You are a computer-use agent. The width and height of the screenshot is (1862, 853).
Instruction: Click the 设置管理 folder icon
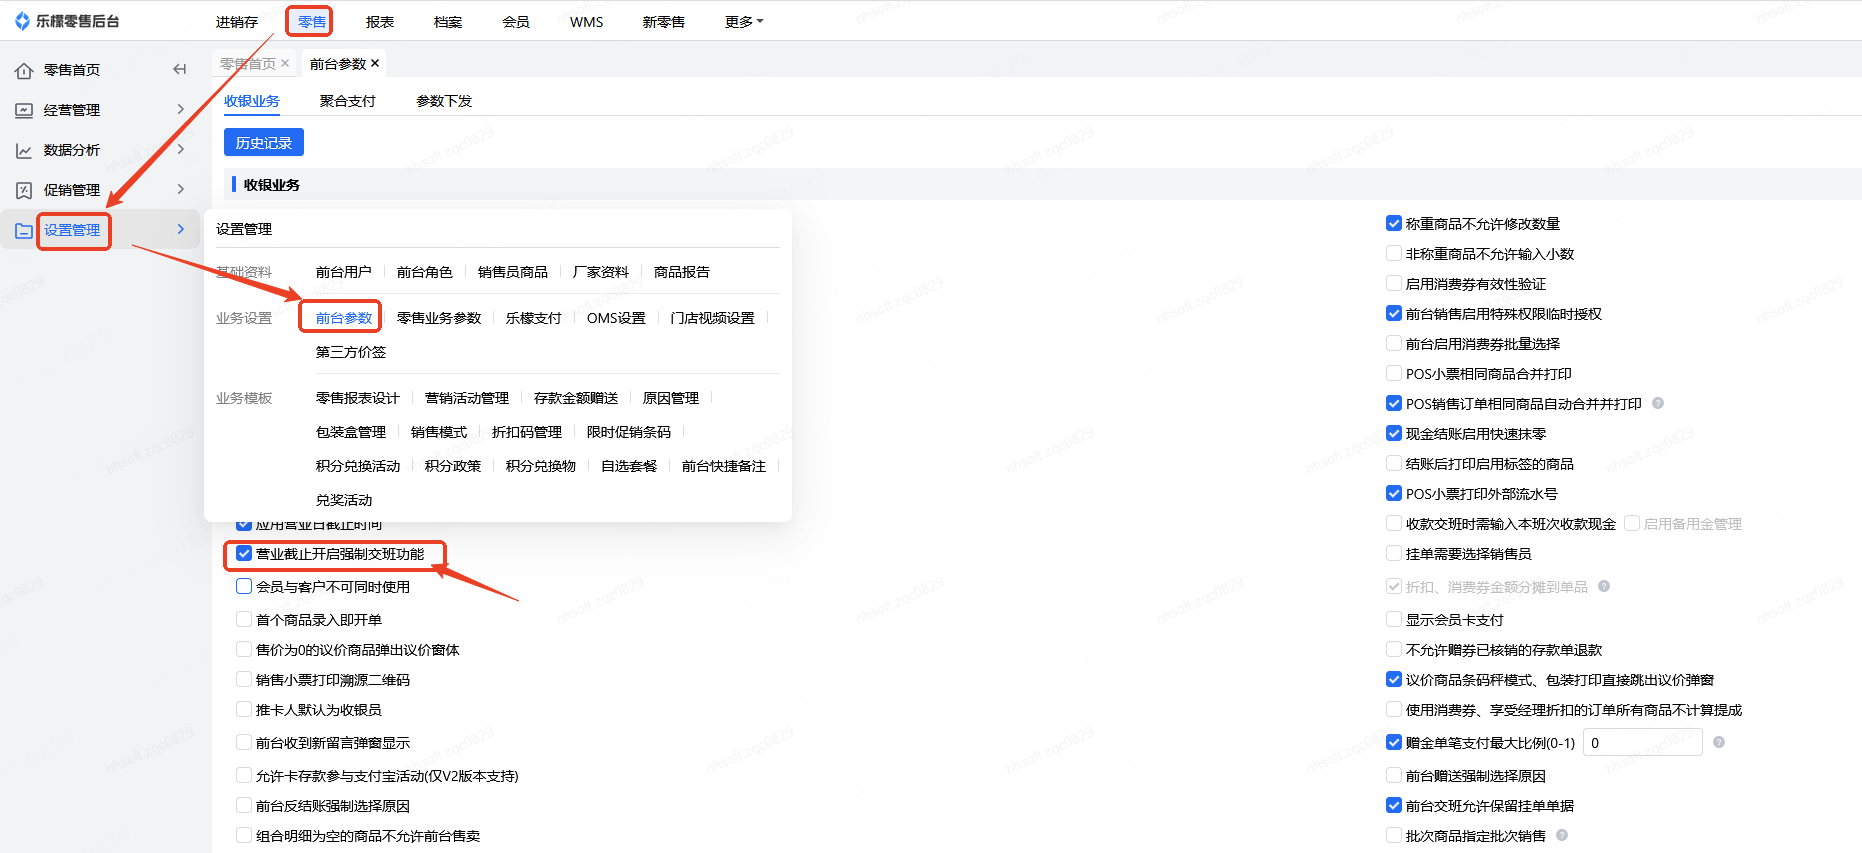[24, 230]
